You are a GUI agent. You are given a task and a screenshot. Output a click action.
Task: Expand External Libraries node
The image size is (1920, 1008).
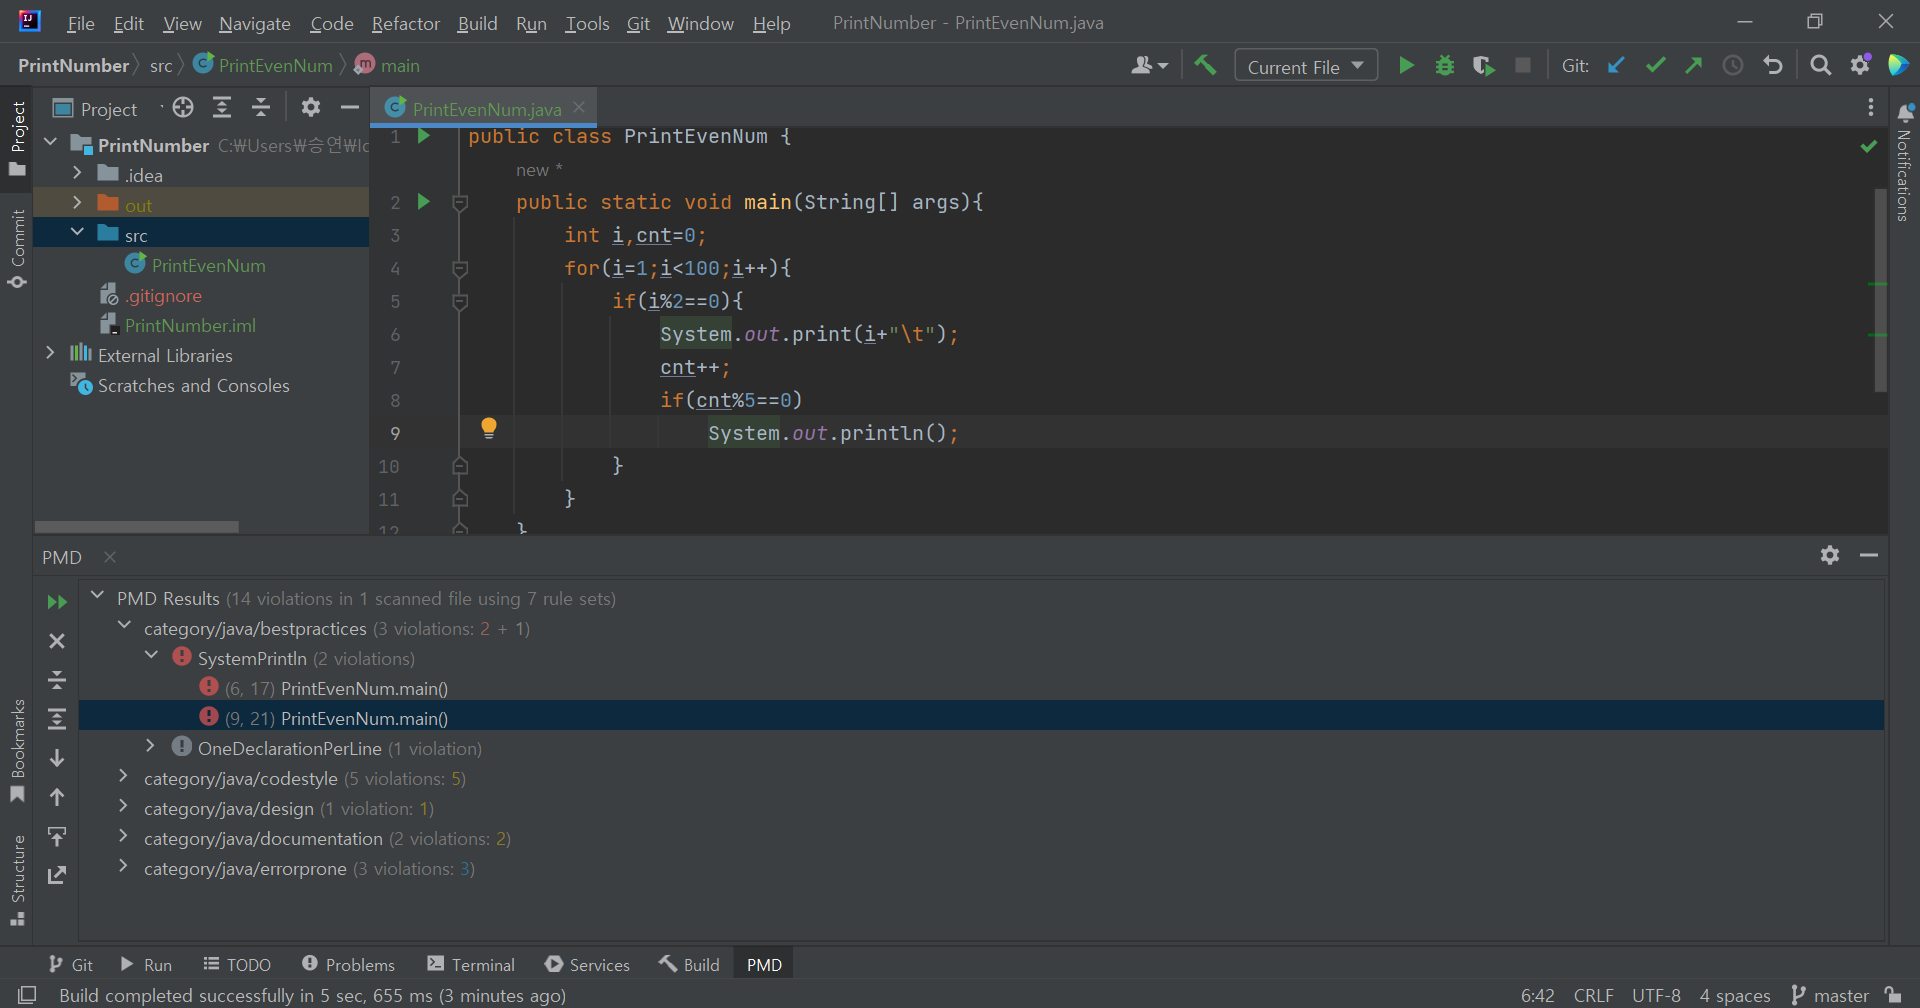point(50,353)
